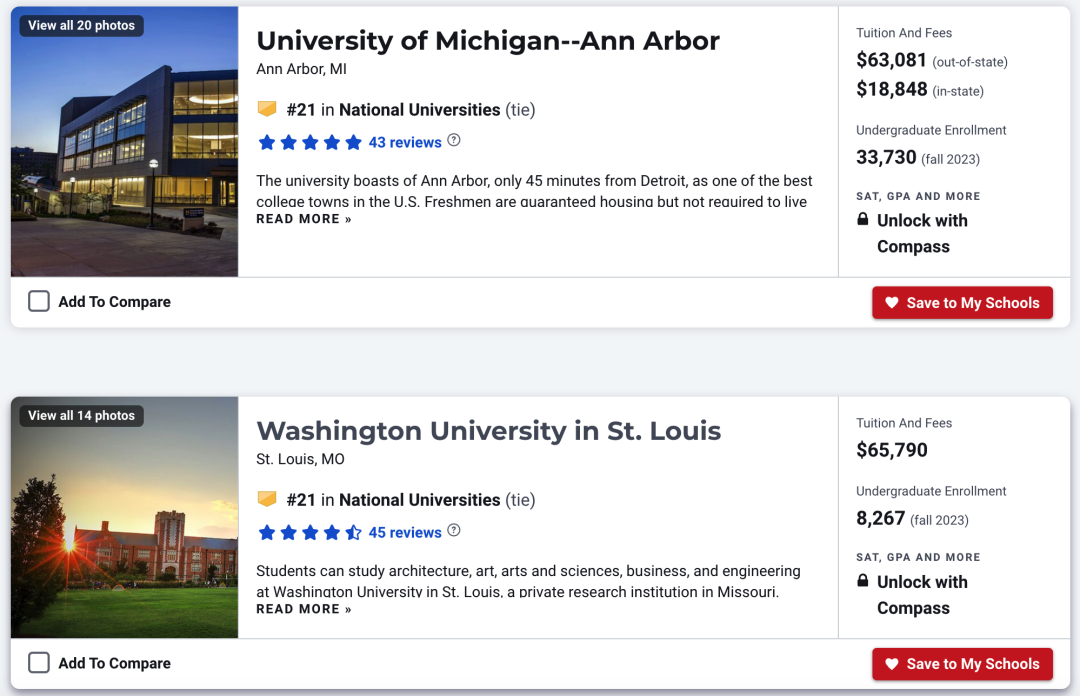Open View all 20 photos gallery
This screenshot has height=696, width=1080.
click(81, 25)
